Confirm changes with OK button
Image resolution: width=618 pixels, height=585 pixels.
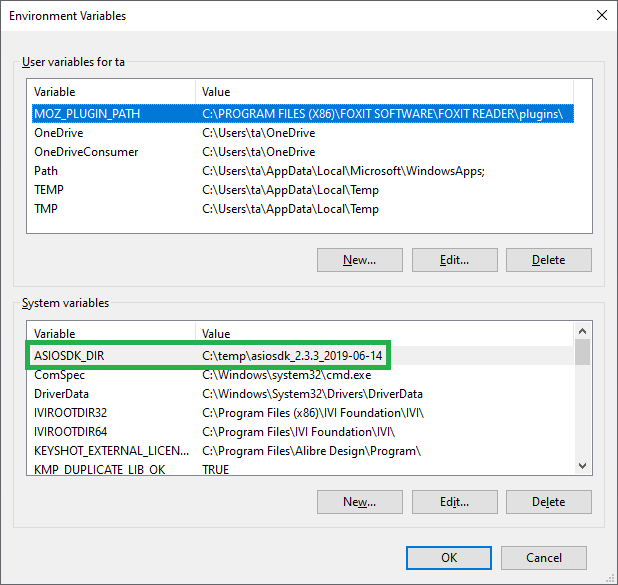pos(449,557)
